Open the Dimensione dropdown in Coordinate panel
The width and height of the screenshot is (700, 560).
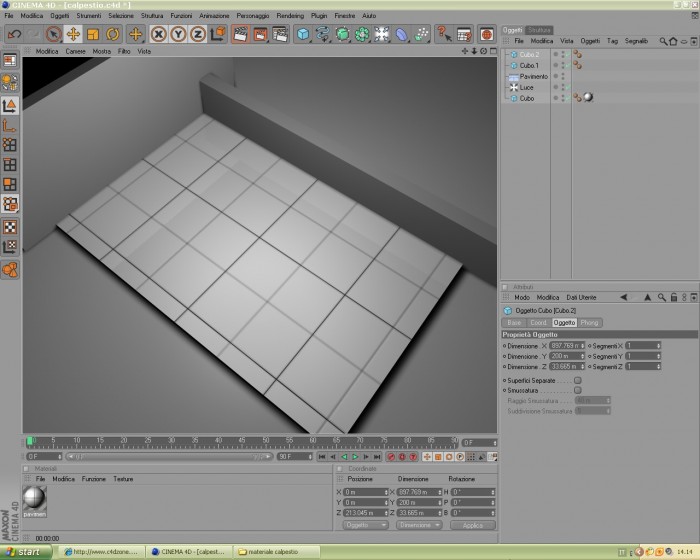point(419,525)
